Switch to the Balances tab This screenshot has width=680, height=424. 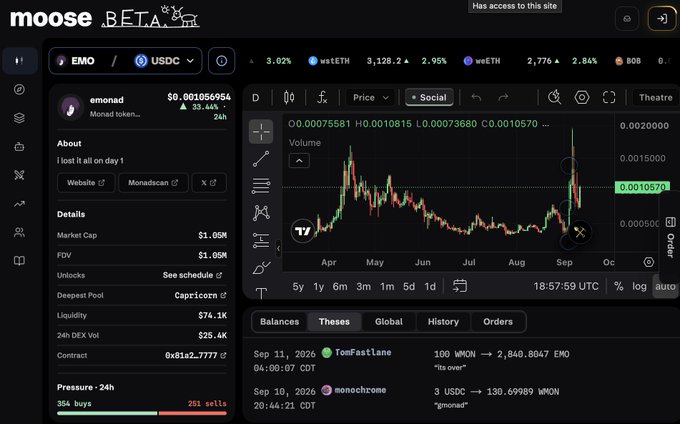click(x=279, y=322)
